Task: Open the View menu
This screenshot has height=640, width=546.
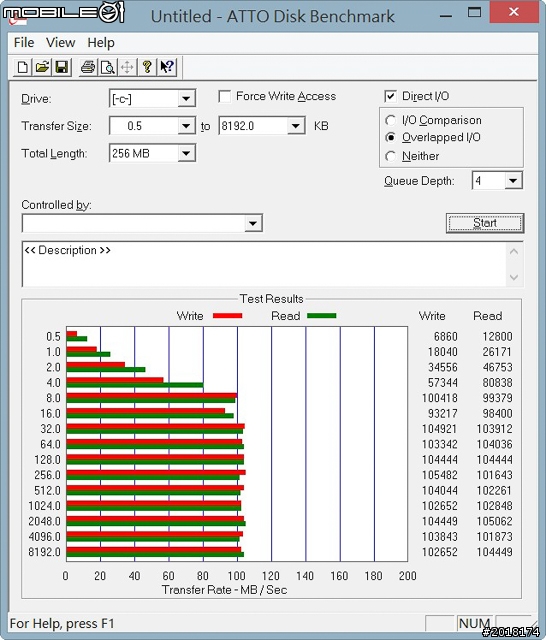Action: point(60,42)
